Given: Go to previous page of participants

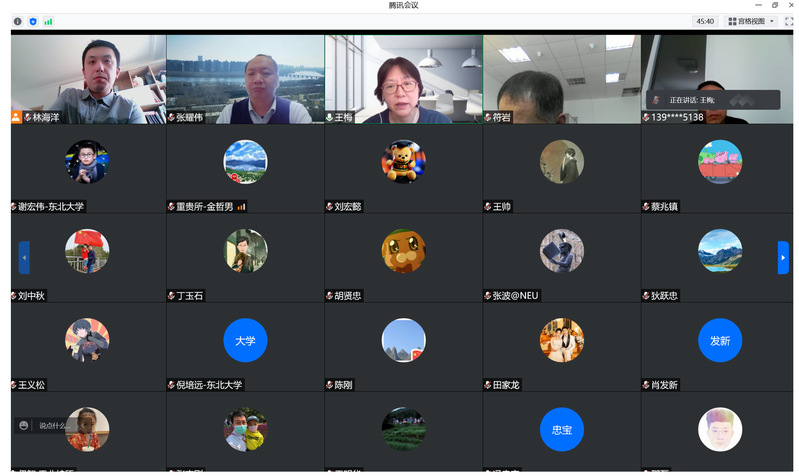Looking at the screenshot, I should click(x=24, y=257).
